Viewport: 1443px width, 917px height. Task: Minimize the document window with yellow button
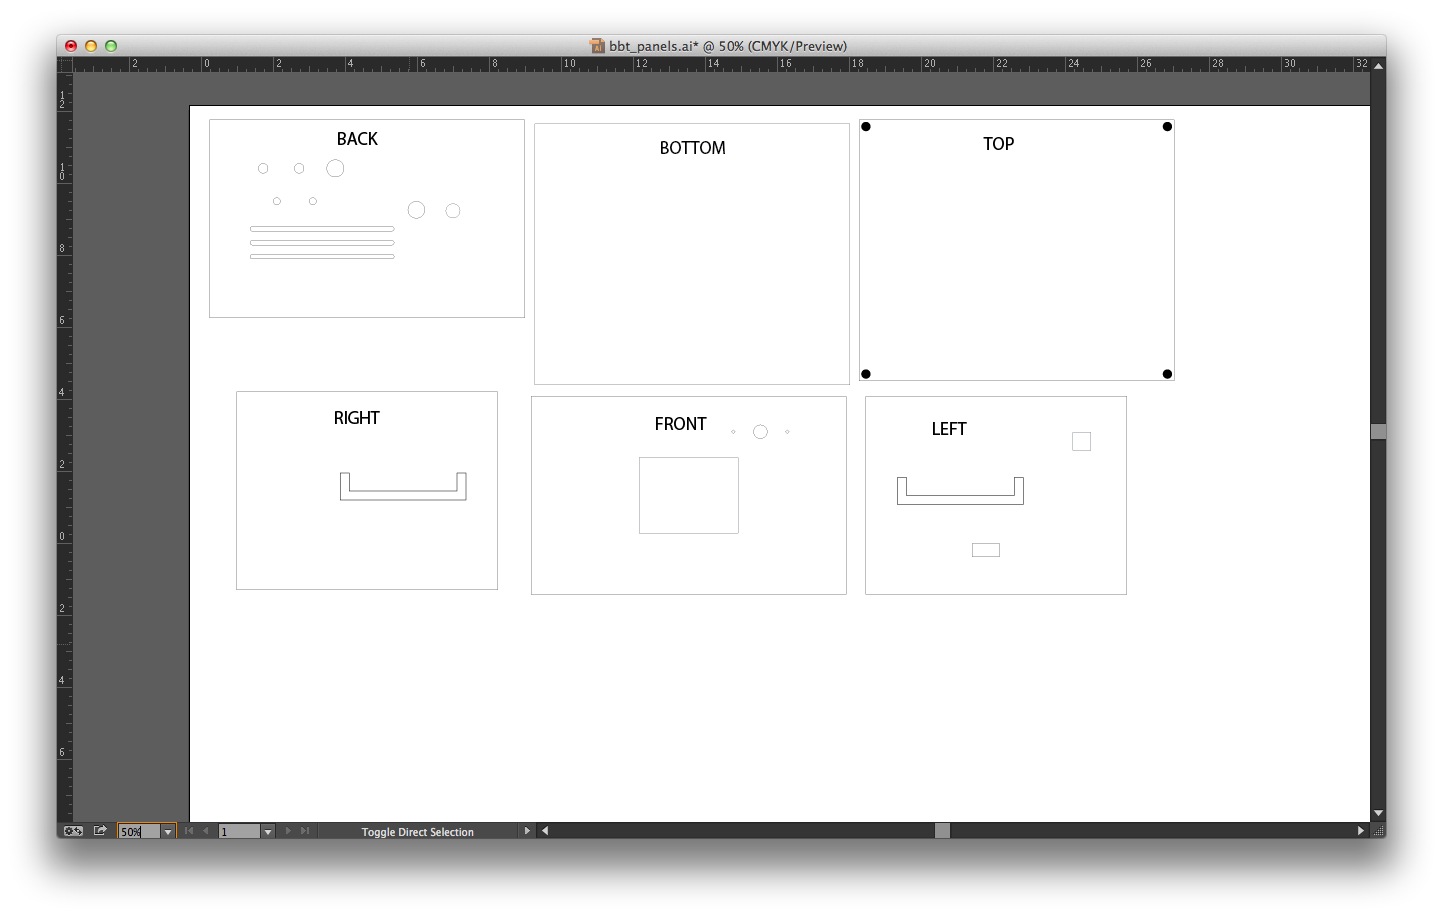click(x=91, y=46)
